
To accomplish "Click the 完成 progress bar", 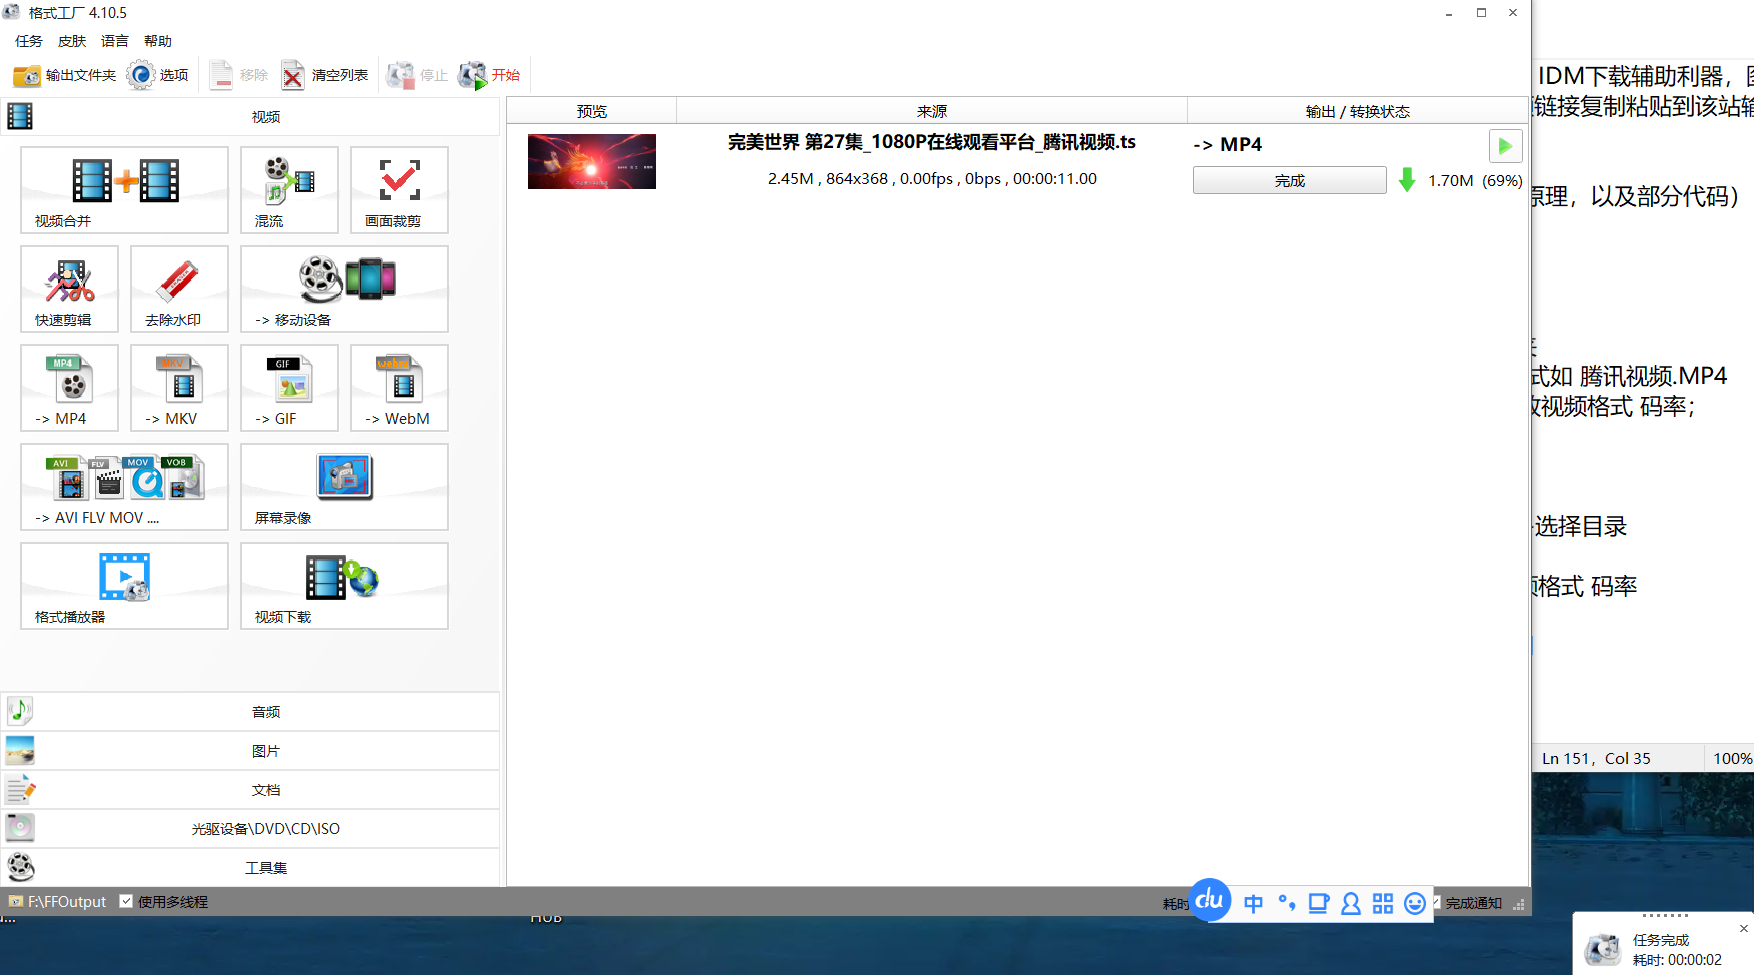I will [1289, 181].
